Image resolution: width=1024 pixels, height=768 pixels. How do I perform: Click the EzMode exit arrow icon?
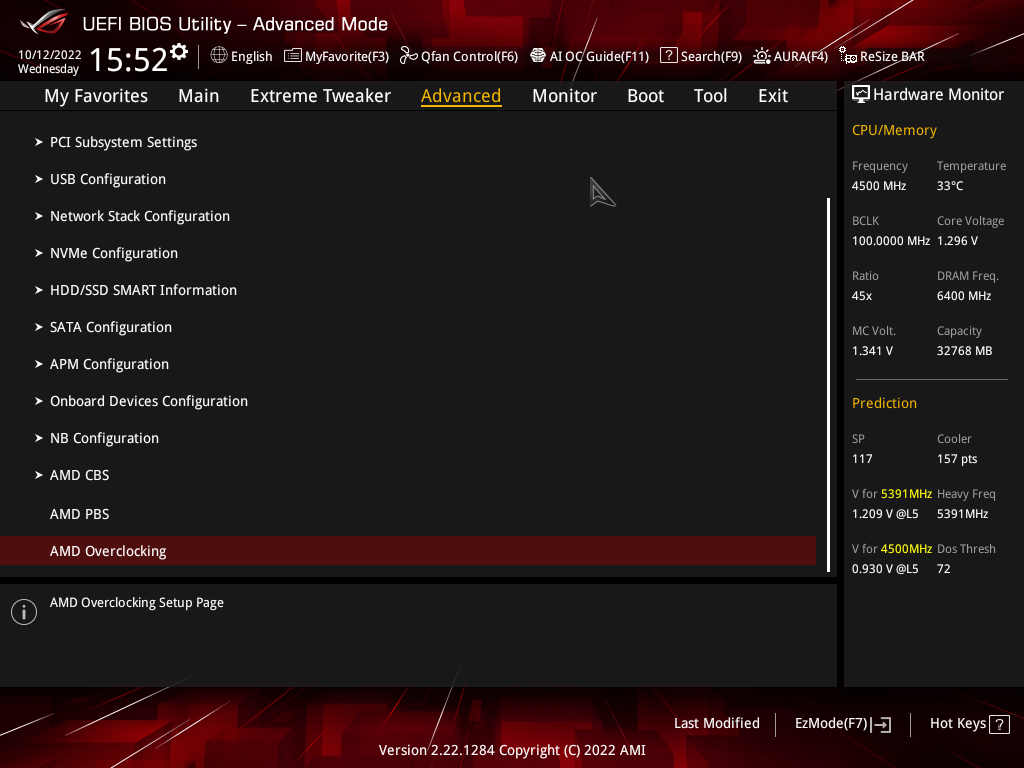coord(881,724)
